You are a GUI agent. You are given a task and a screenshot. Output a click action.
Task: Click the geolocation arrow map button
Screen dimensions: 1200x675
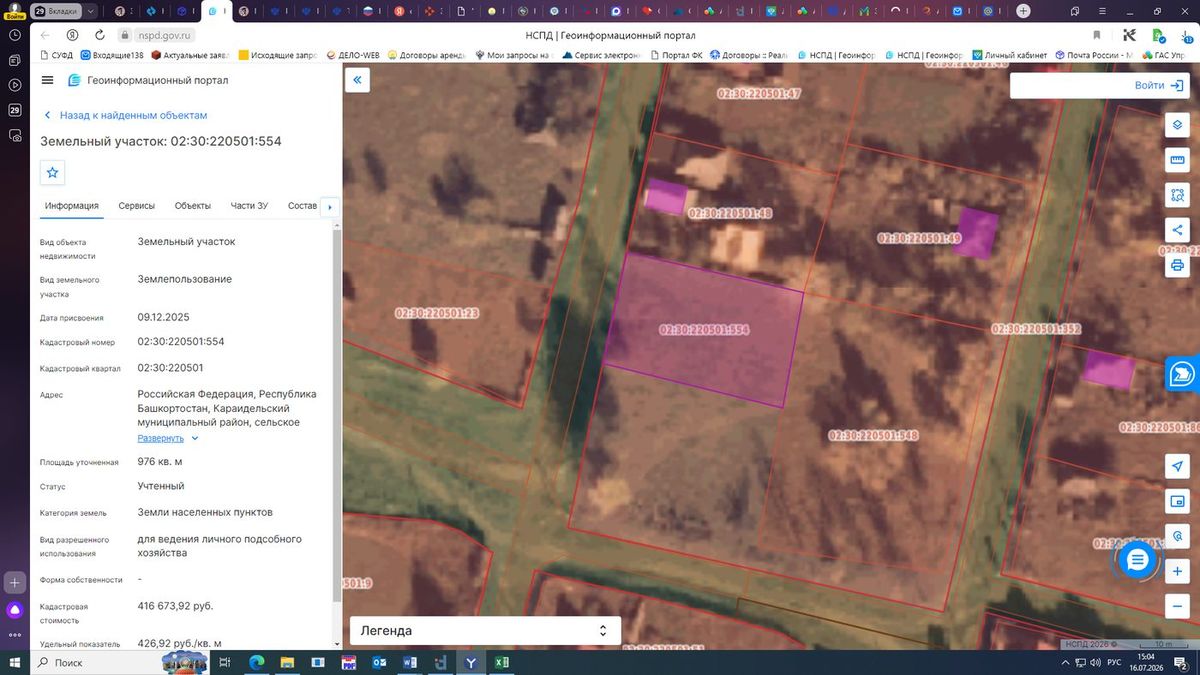click(x=1178, y=467)
